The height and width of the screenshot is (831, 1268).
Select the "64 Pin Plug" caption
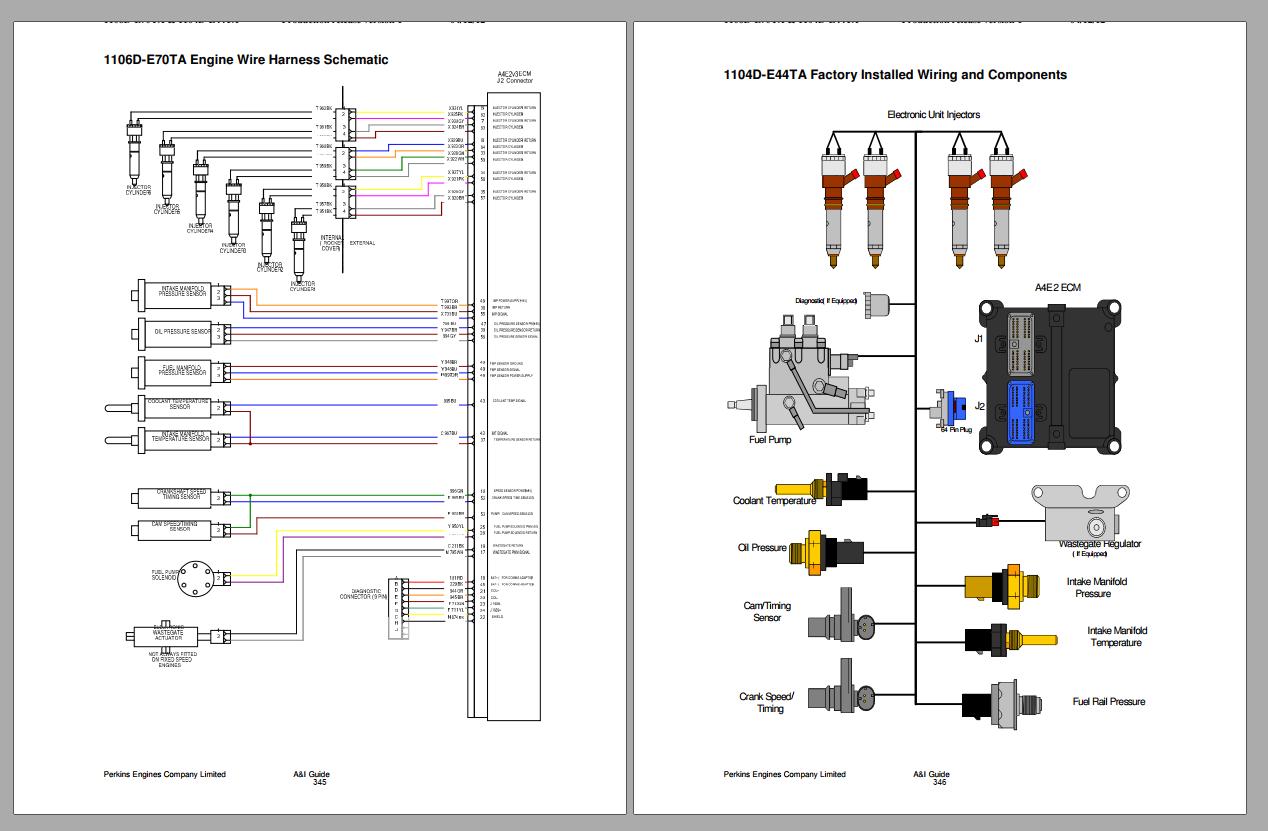(956, 429)
